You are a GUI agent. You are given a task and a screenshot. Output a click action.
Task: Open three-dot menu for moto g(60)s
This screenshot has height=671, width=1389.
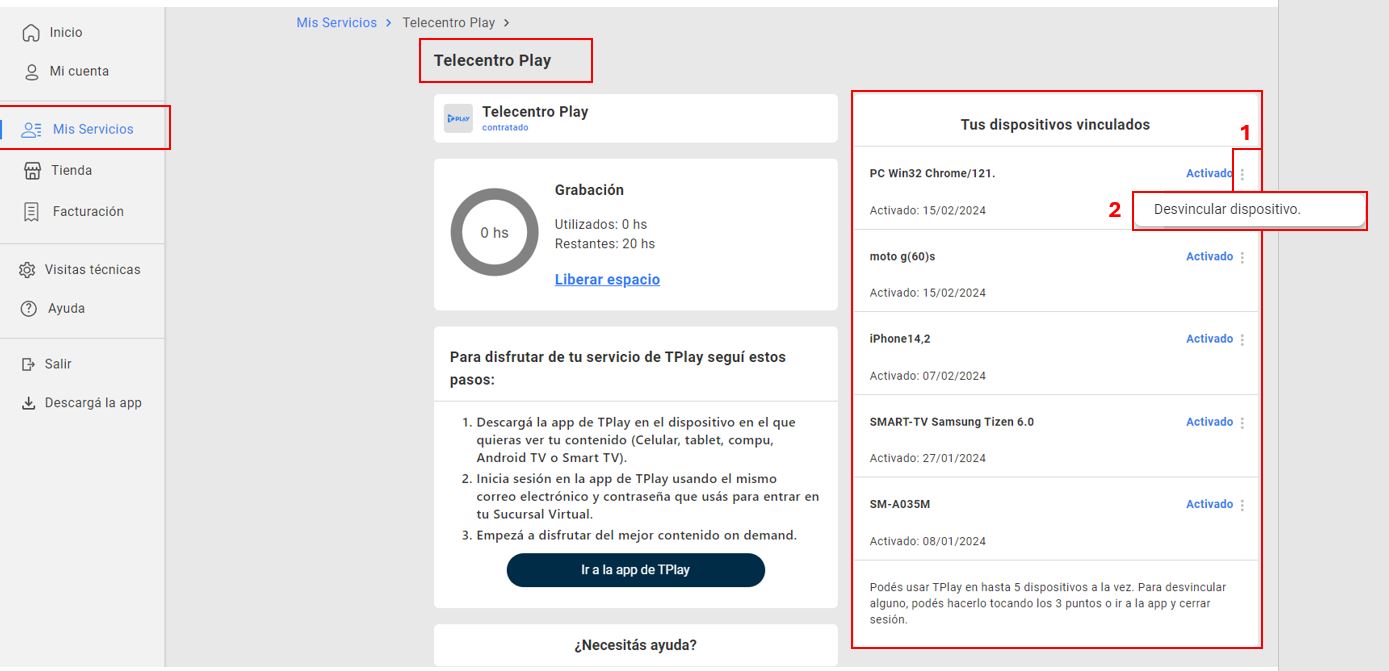point(1242,258)
